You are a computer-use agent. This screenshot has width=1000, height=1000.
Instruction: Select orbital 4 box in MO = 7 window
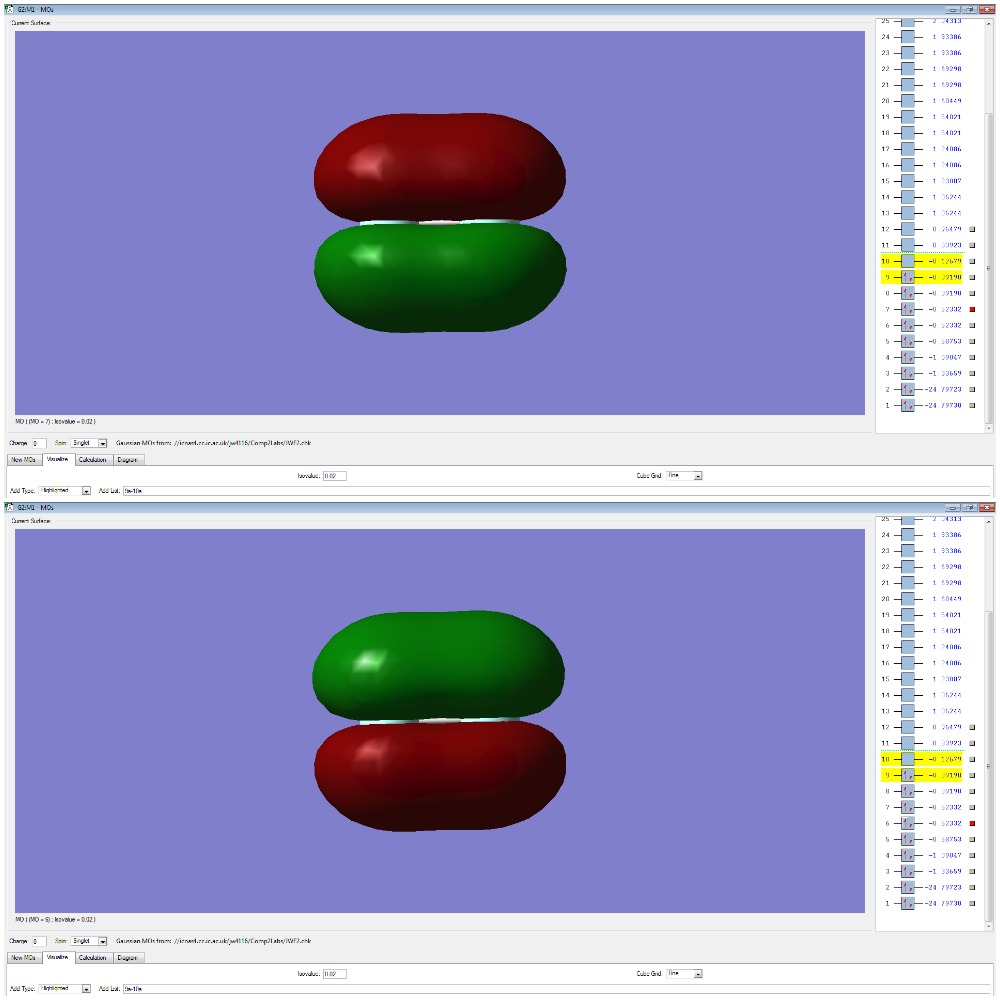(907, 357)
